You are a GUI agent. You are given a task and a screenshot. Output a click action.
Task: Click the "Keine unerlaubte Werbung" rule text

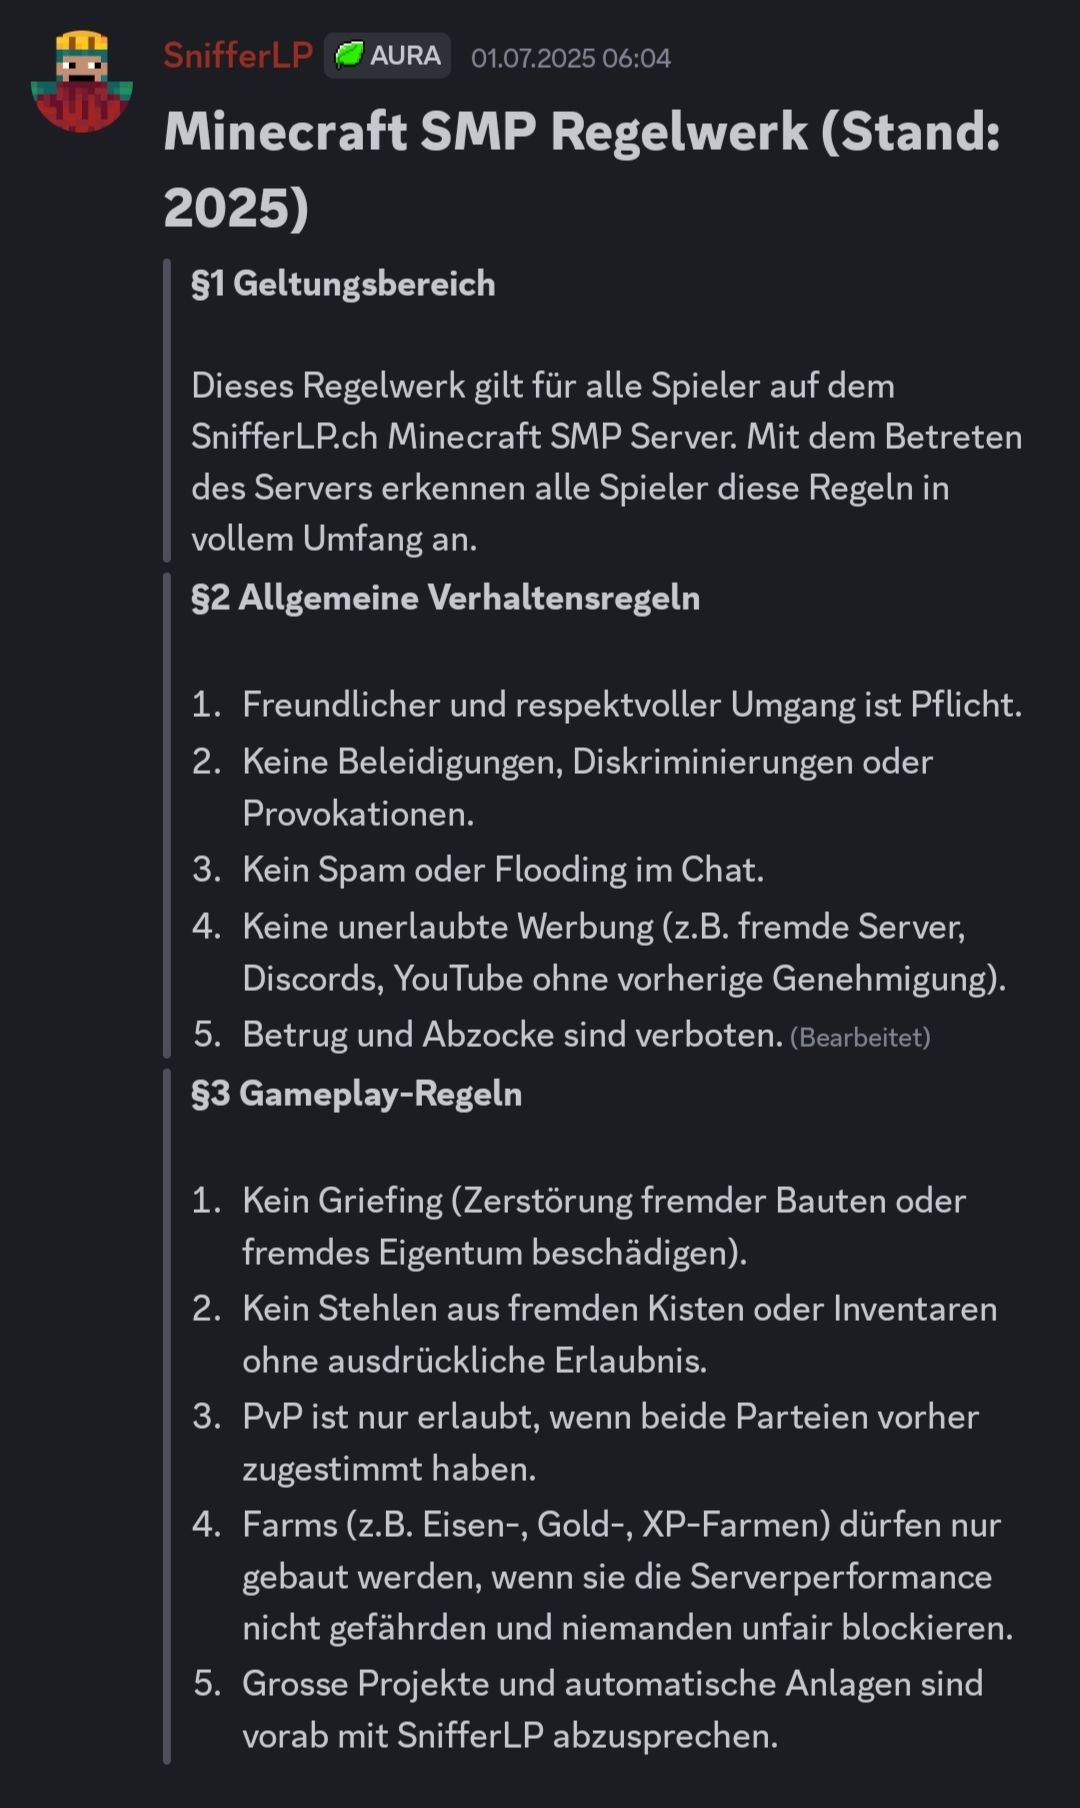click(623, 952)
